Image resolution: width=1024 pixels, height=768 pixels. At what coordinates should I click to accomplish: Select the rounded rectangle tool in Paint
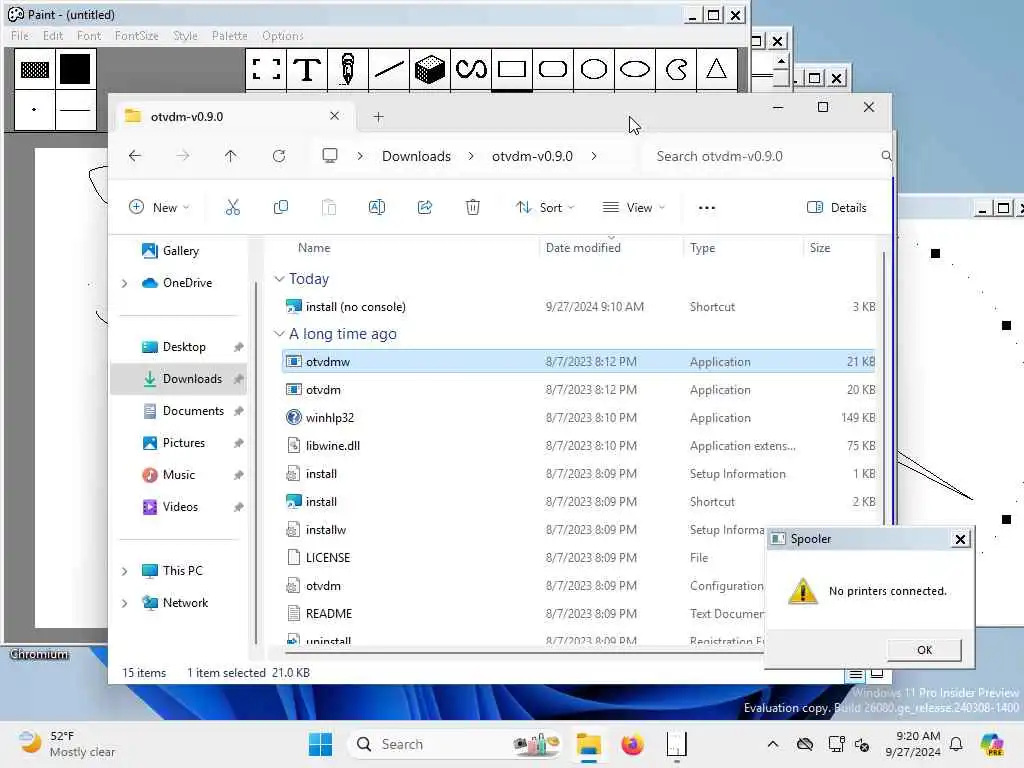[552, 69]
